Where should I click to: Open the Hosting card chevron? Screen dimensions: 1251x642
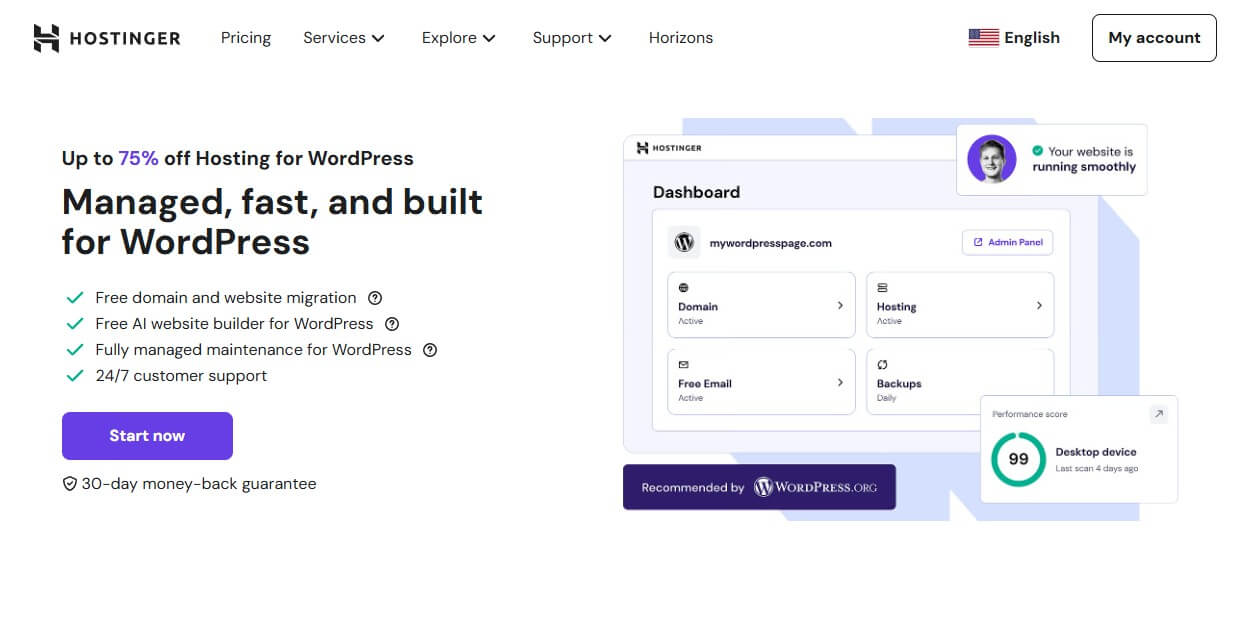(x=1039, y=305)
